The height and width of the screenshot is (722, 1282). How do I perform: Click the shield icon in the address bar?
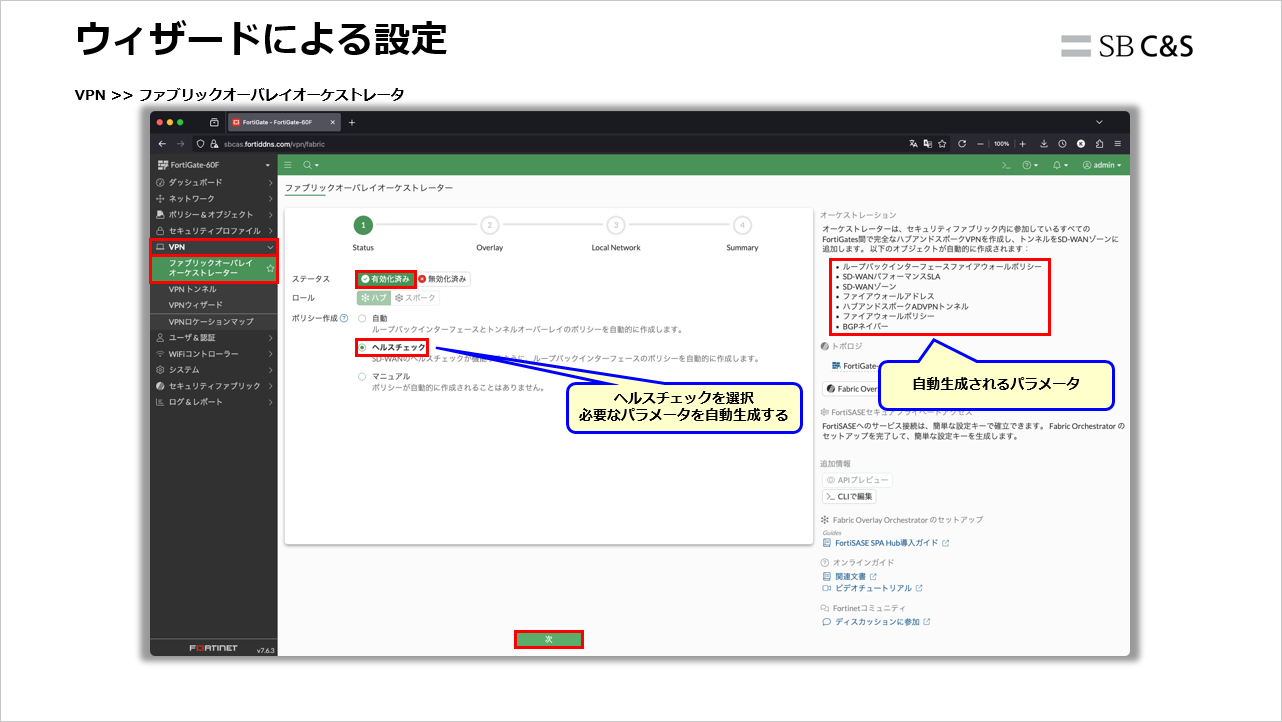[200, 143]
